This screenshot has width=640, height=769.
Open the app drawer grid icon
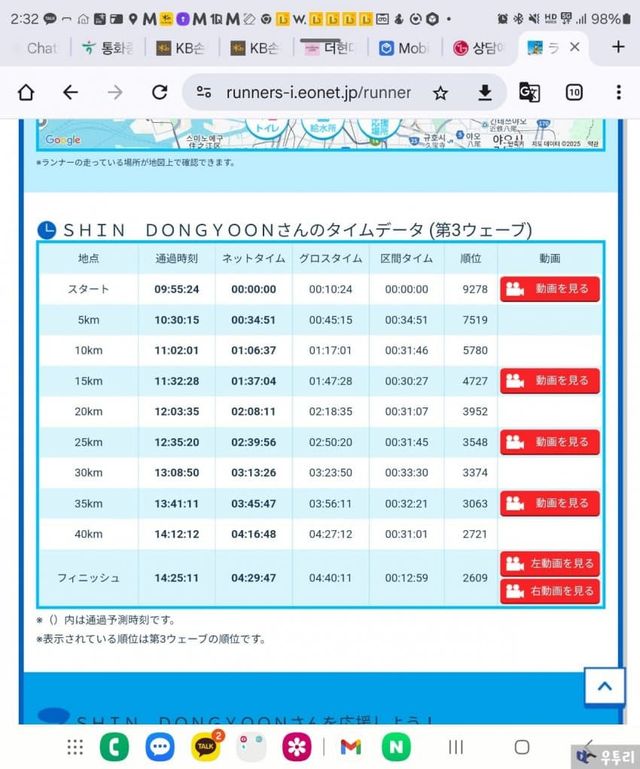pos(75,747)
